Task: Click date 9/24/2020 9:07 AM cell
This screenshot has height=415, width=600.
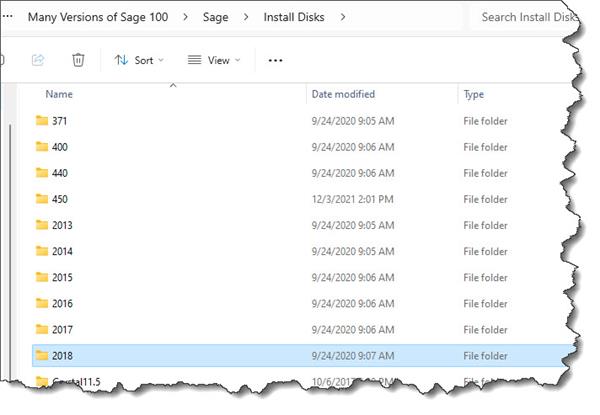Action: click(x=353, y=355)
